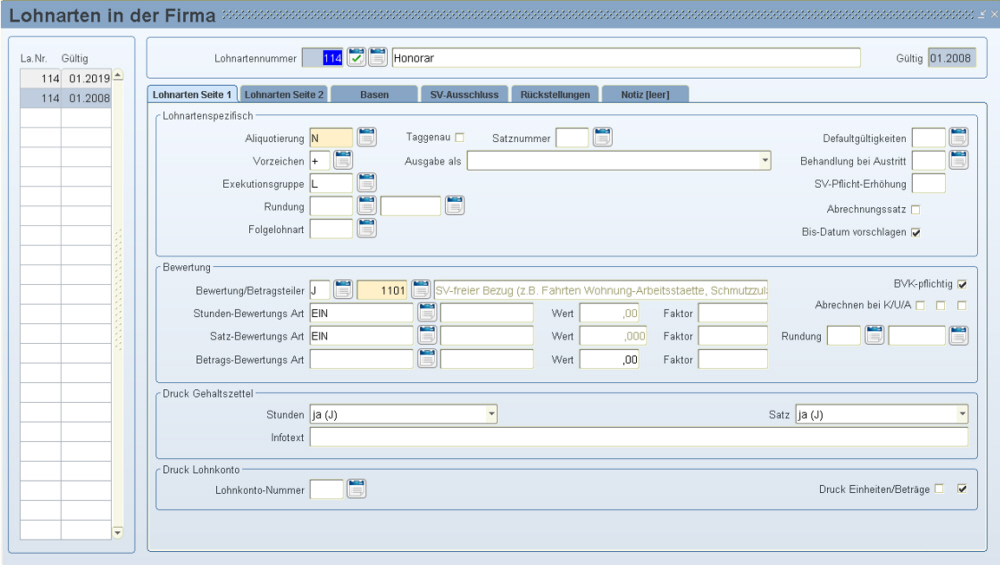Open lookup list icon next to Aliquotierung field
The image size is (1000, 565).
tap(367, 138)
